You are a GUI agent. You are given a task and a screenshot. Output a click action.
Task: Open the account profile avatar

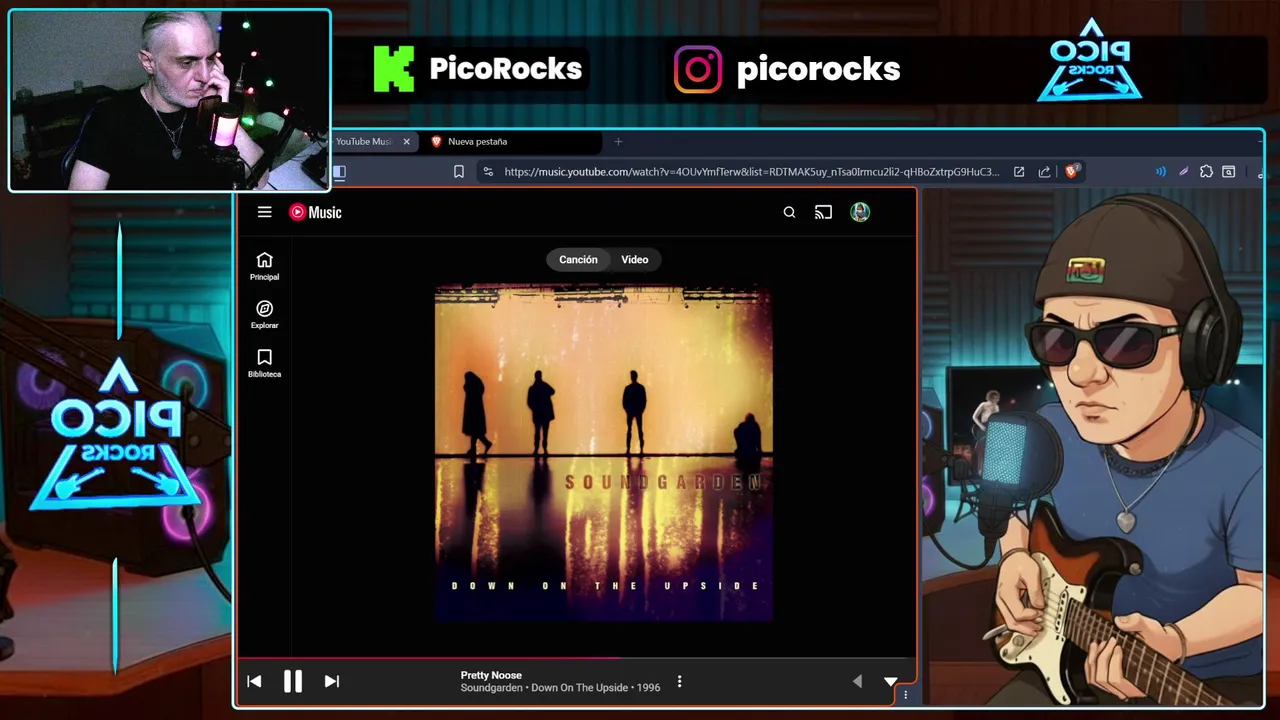[860, 212]
